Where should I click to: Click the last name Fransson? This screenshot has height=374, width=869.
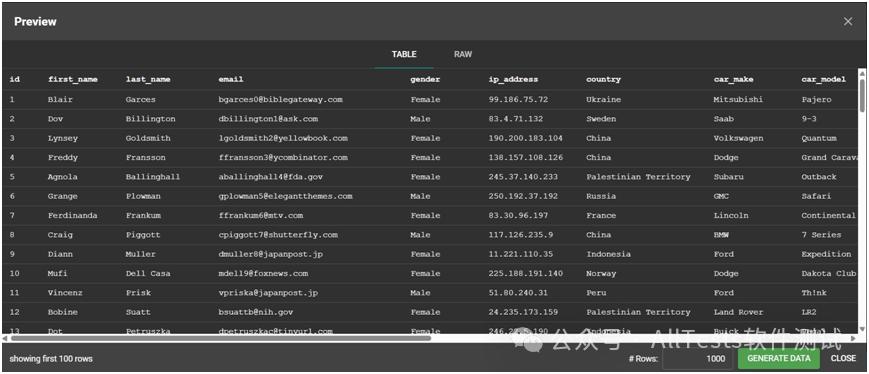coord(145,158)
